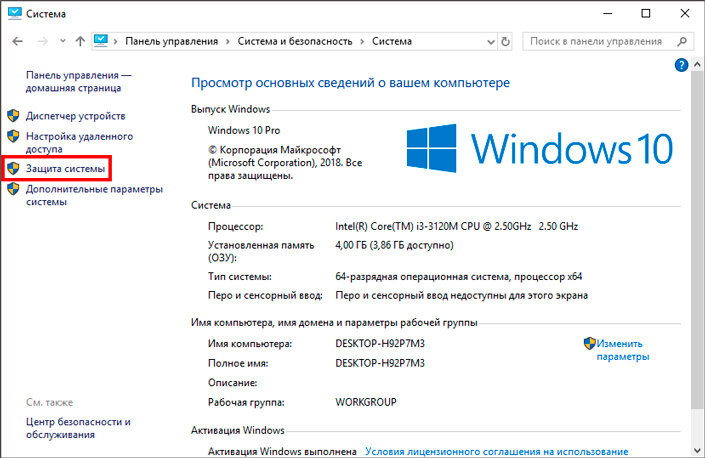Open the license agreement terms link
The image size is (705, 458).
click(x=496, y=451)
